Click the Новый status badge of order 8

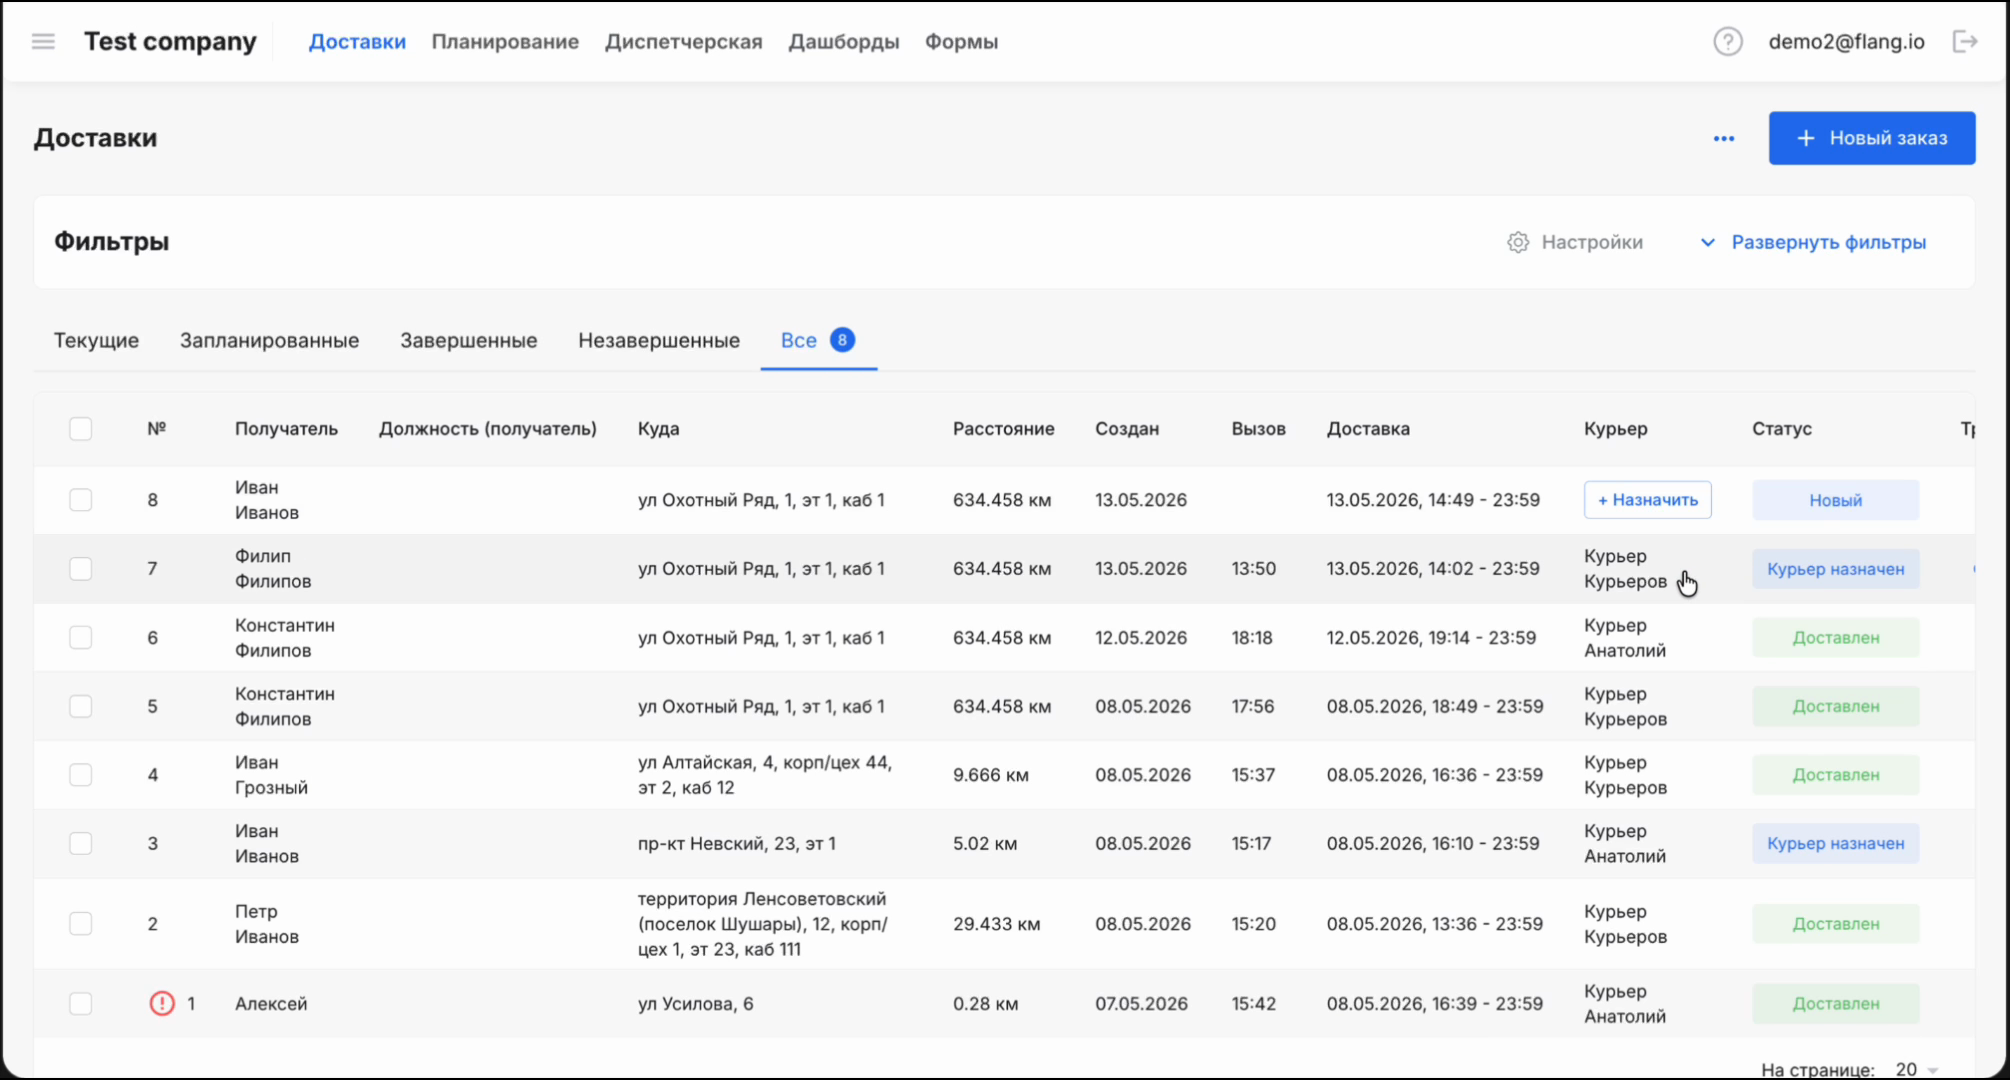tap(1835, 499)
